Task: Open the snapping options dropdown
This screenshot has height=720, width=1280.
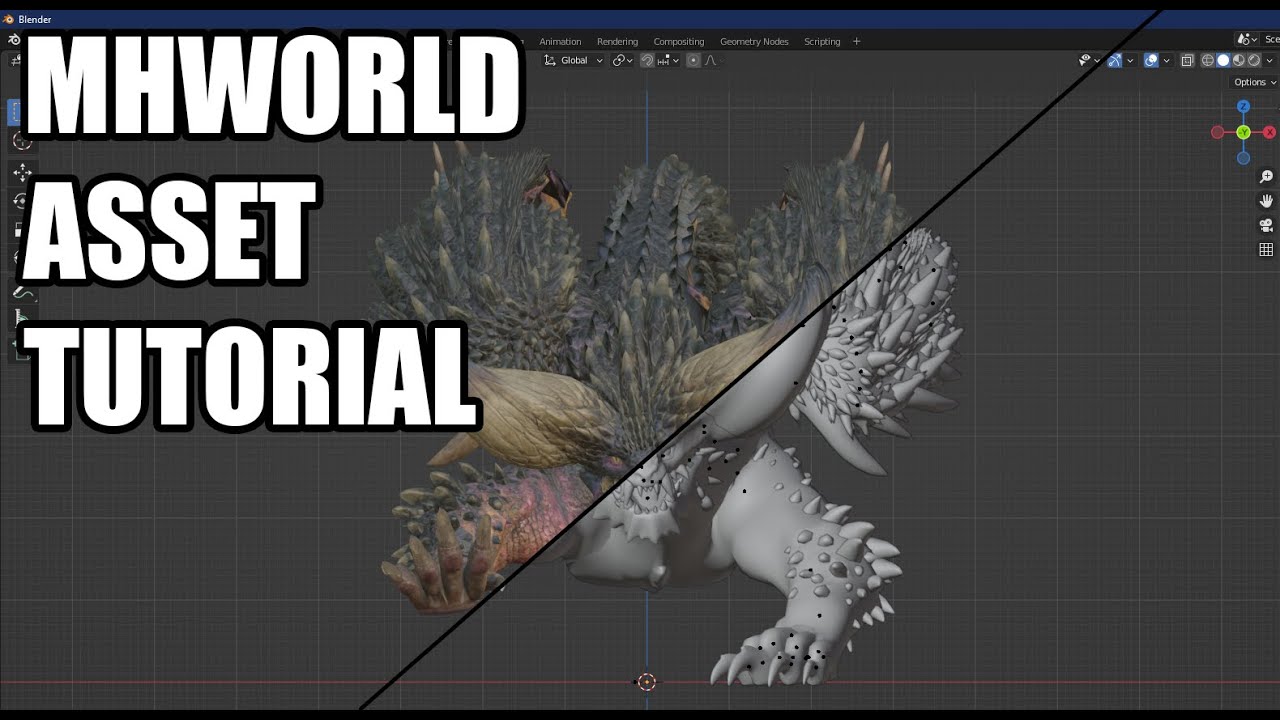Action: [x=668, y=60]
